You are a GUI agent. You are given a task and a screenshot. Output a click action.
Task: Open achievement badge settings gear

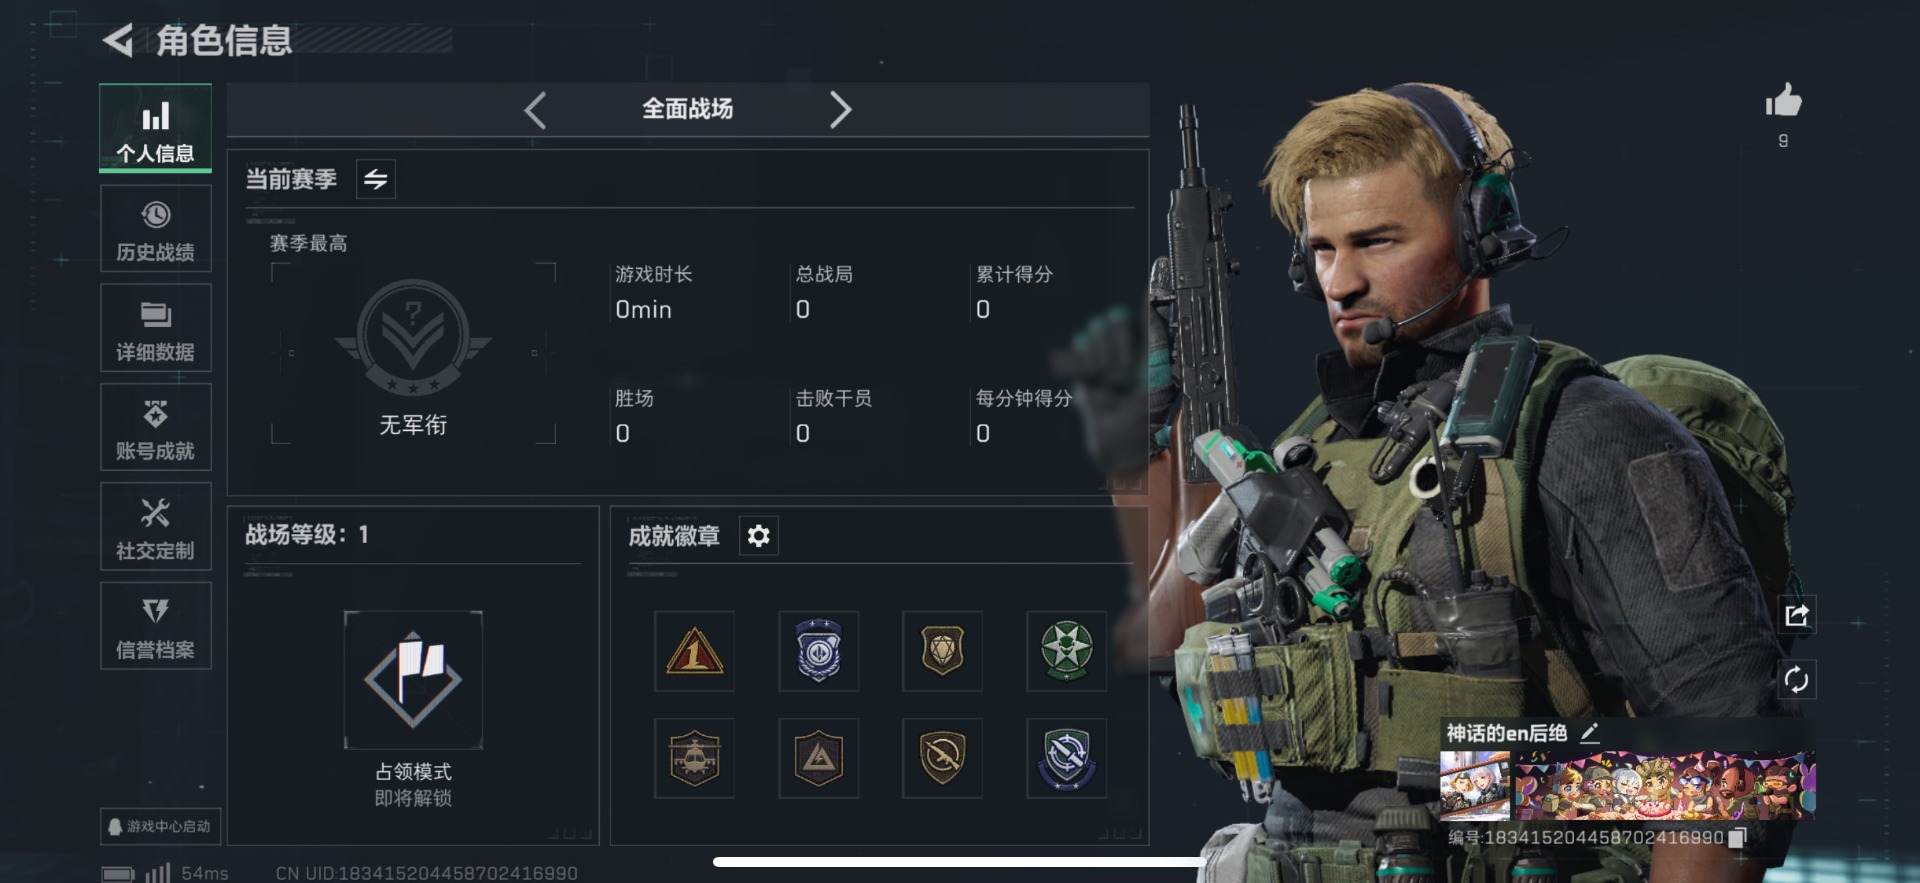pos(759,536)
